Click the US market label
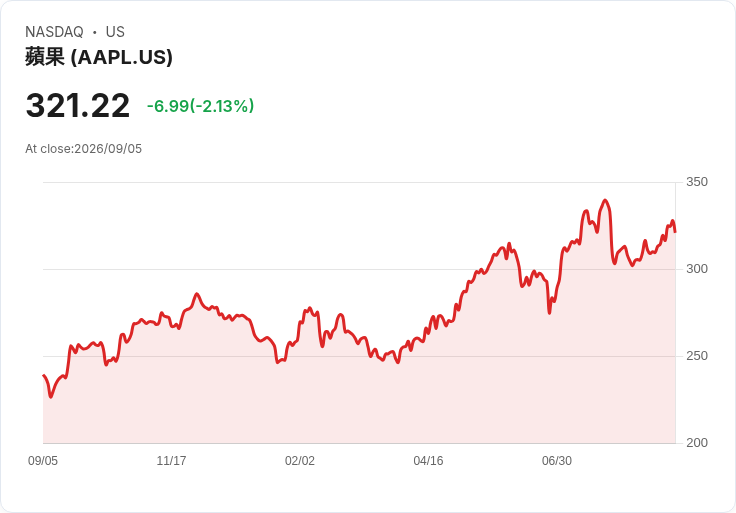The image size is (736, 513). (x=115, y=32)
